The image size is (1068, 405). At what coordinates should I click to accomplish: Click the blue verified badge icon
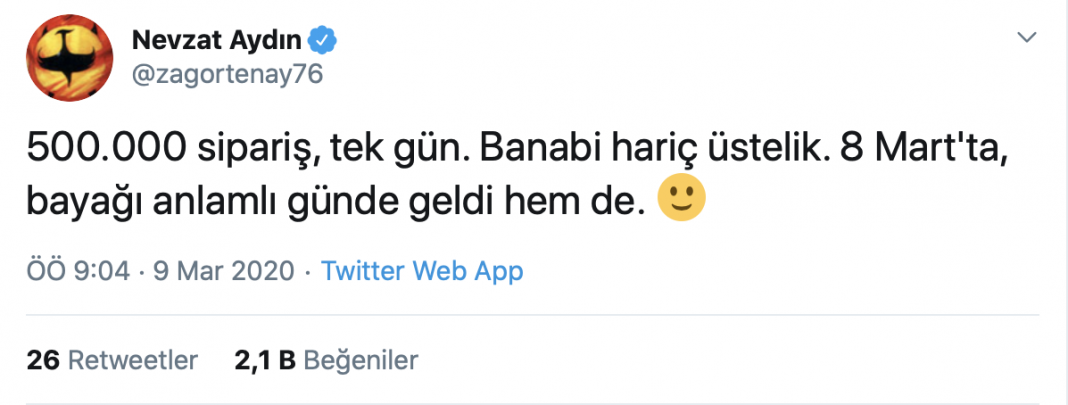click(322, 42)
